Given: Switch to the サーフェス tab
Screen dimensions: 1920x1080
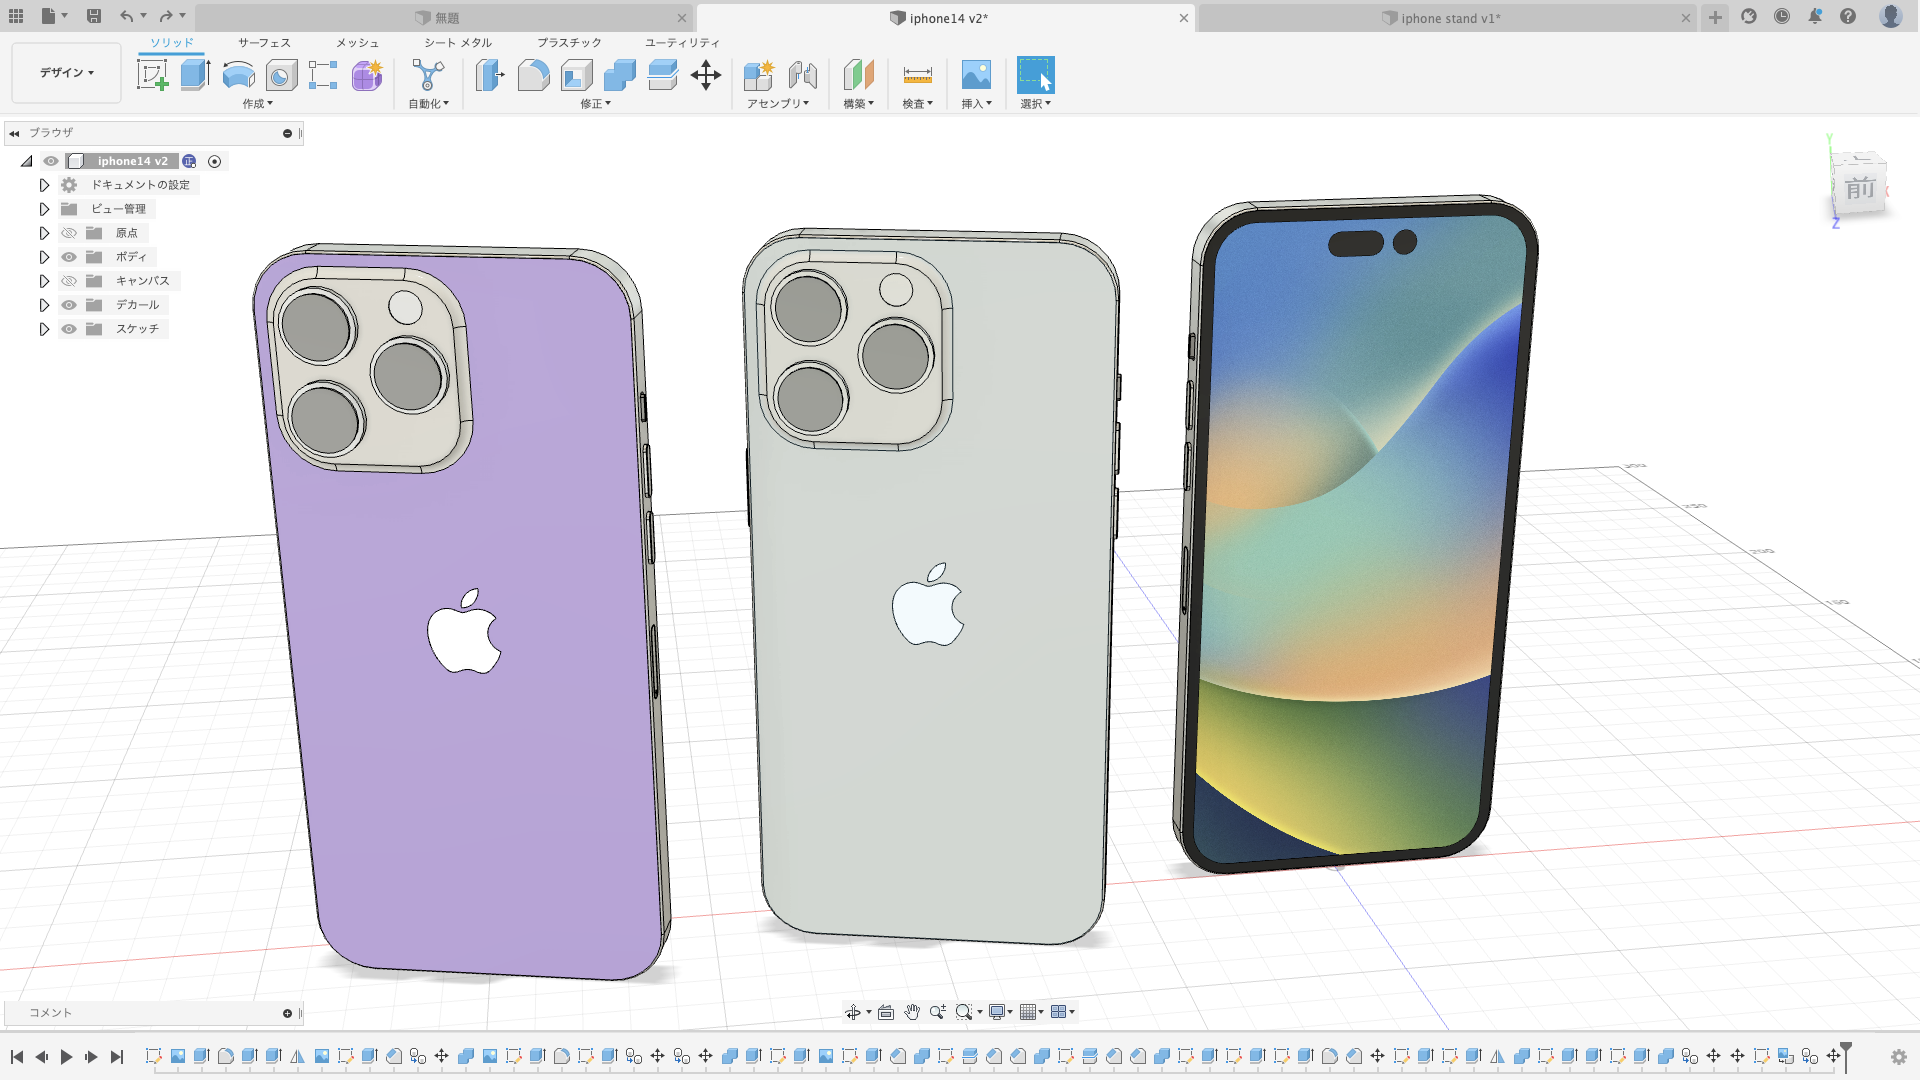Looking at the screenshot, I should (264, 43).
